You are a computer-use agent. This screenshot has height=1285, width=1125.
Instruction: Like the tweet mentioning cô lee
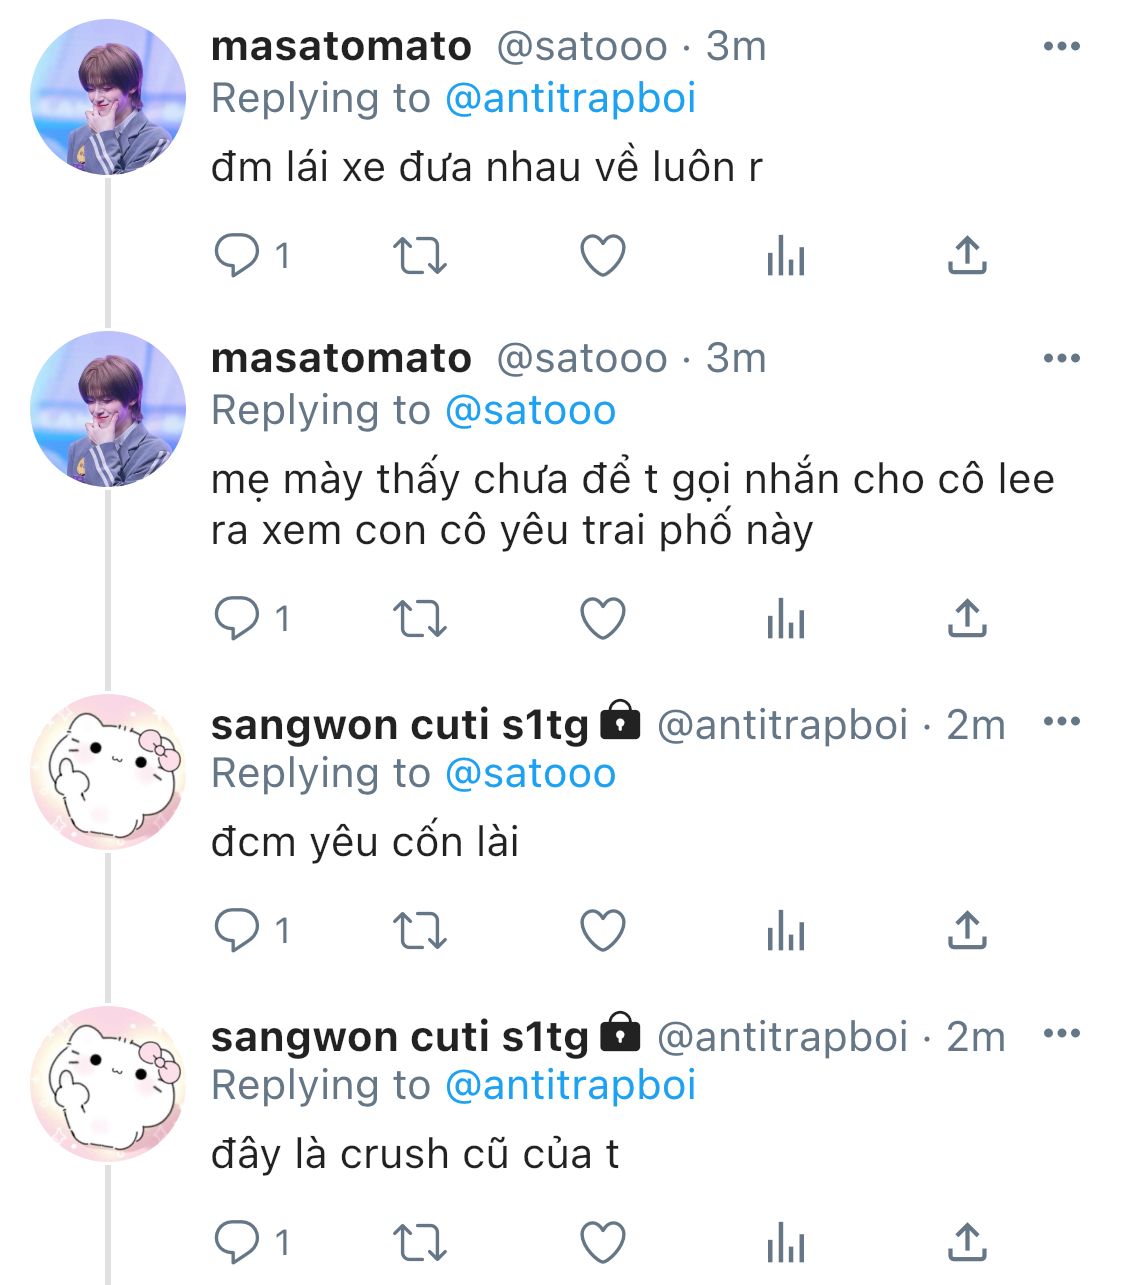(603, 619)
